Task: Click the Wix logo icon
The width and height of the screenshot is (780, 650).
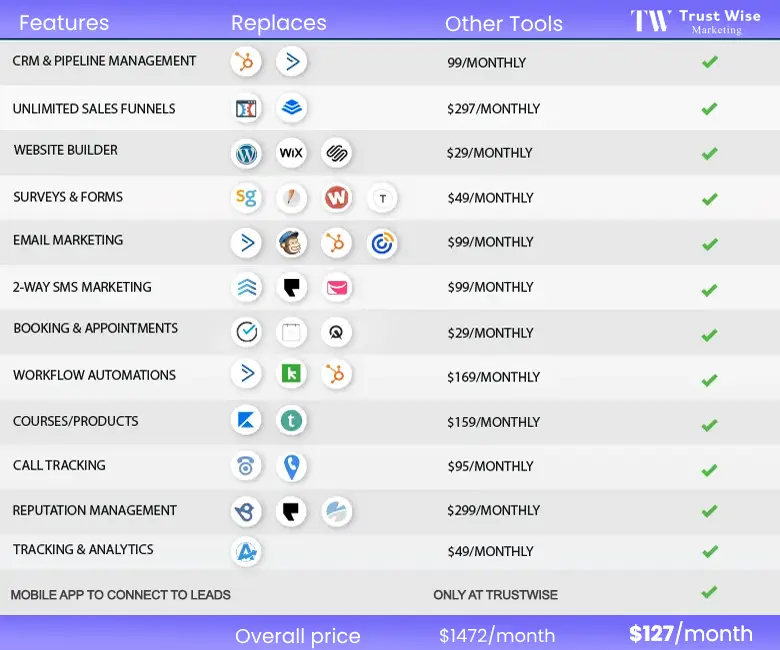Action: (291, 153)
